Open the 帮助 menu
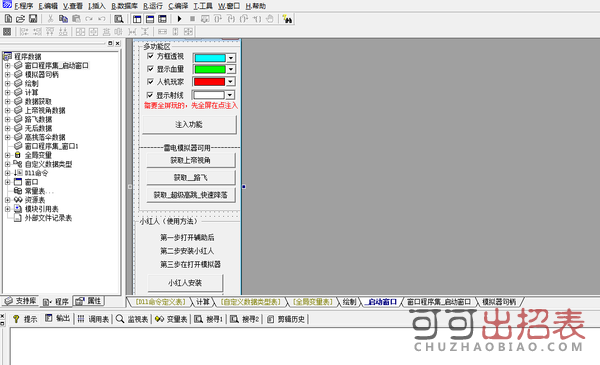The width and height of the screenshot is (600, 365). point(256,6)
